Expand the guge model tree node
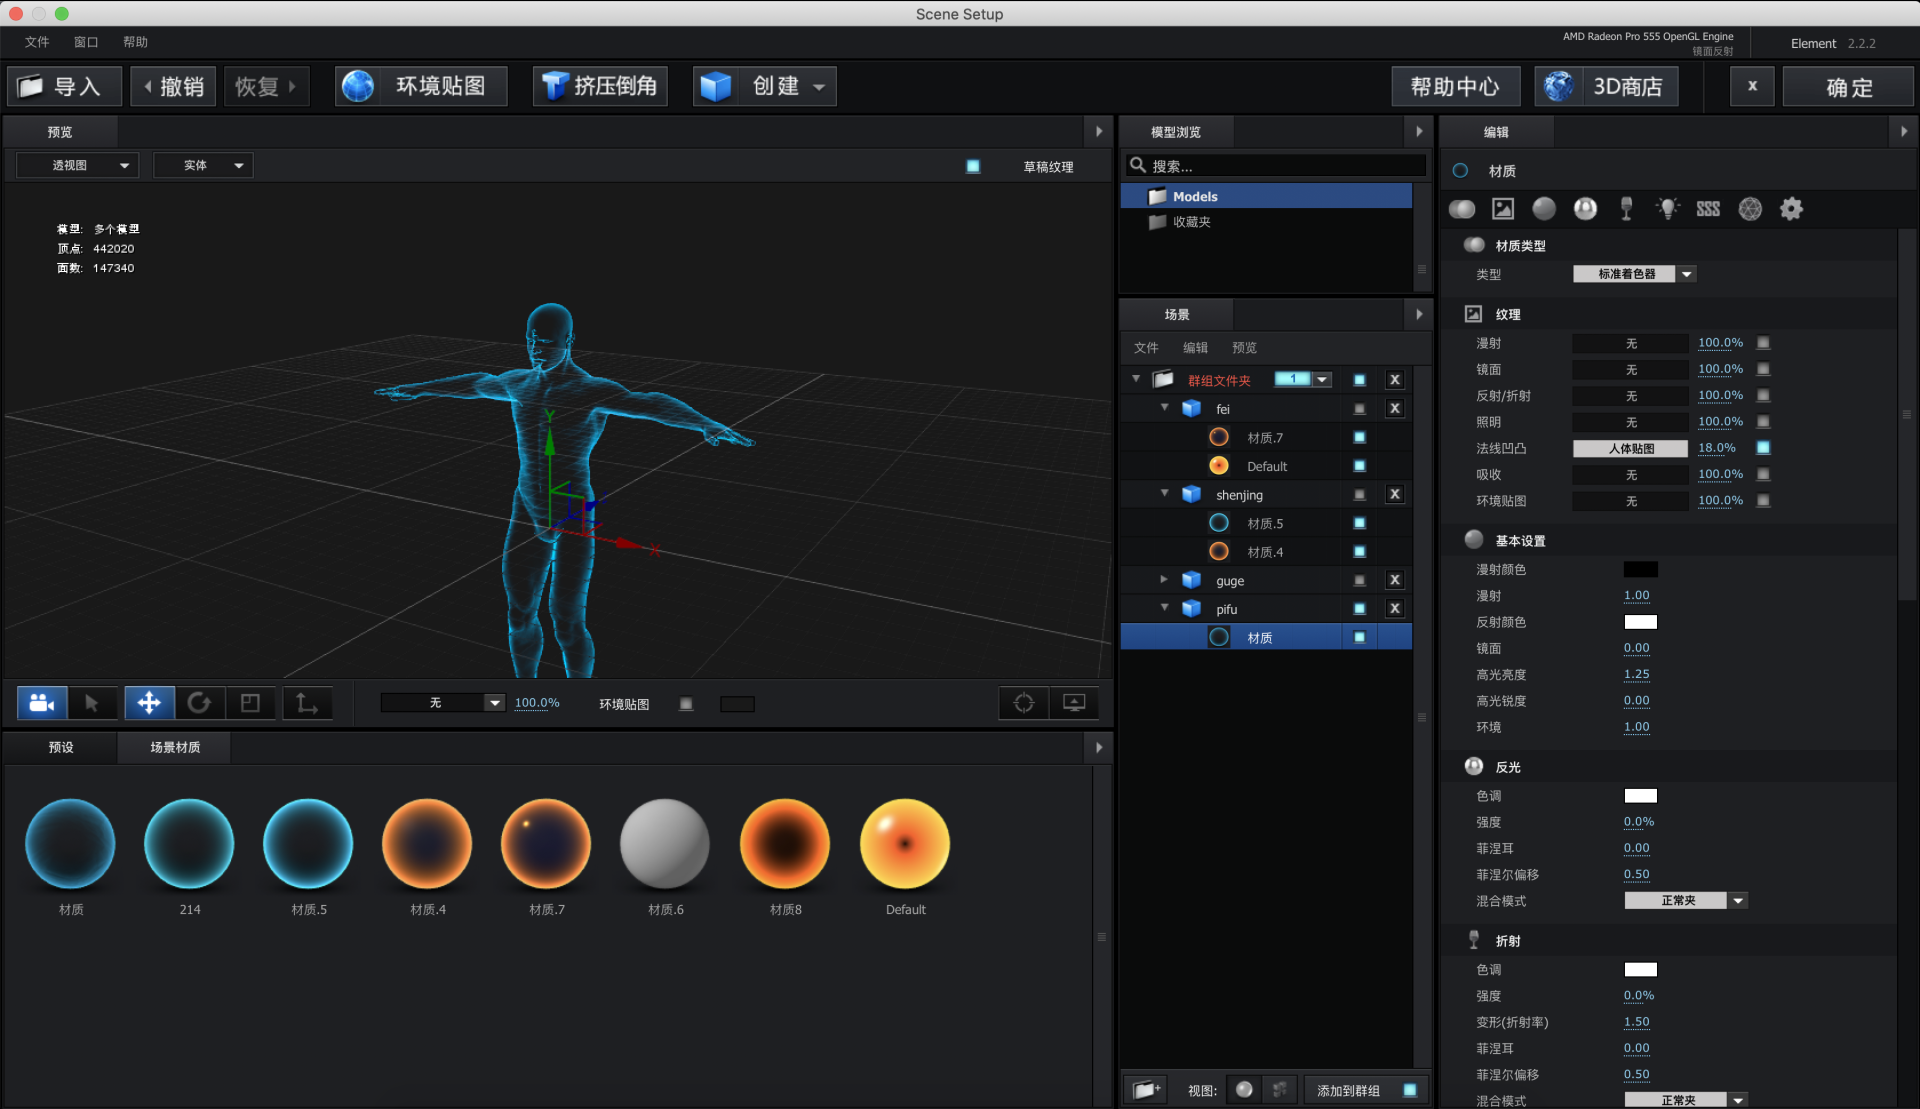The width and height of the screenshot is (1920, 1109). click(1165, 580)
